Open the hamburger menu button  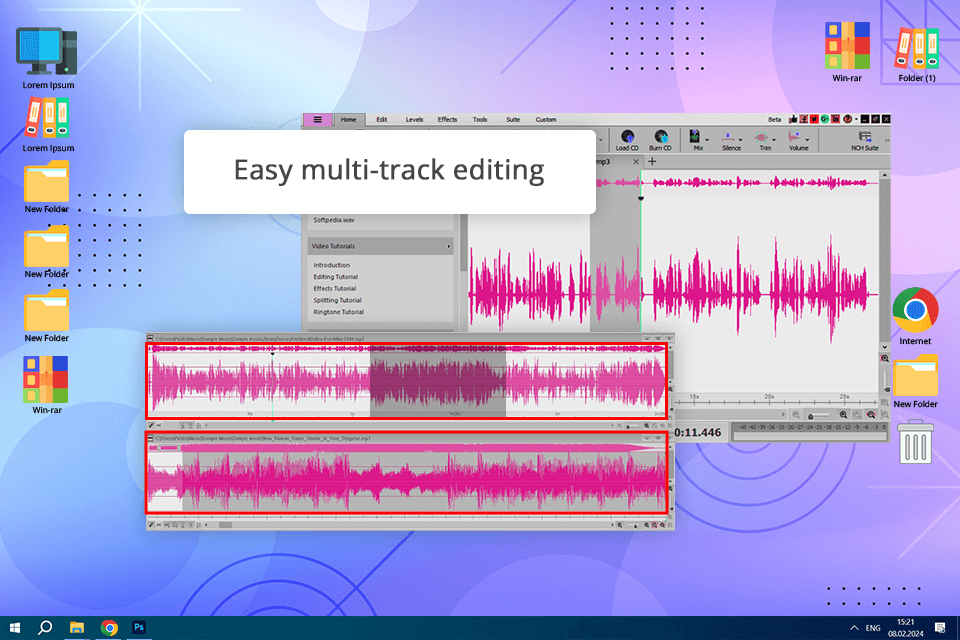click(x=318, y=119)
